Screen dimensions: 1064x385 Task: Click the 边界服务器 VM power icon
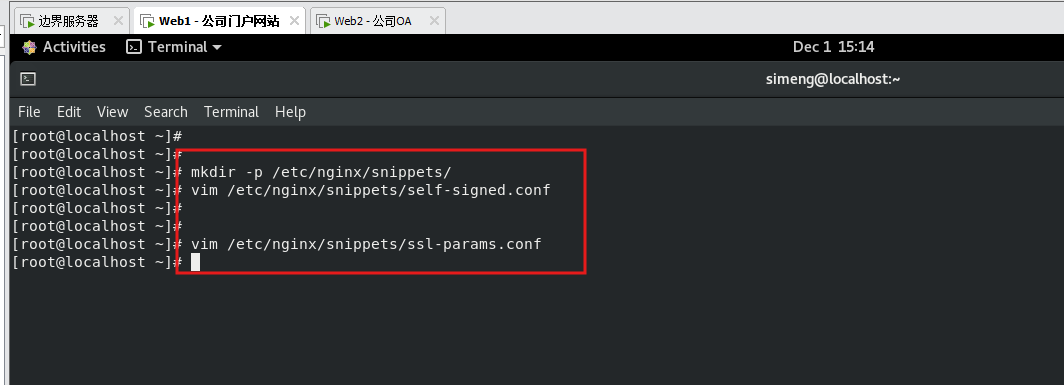[x=28, y=22]
